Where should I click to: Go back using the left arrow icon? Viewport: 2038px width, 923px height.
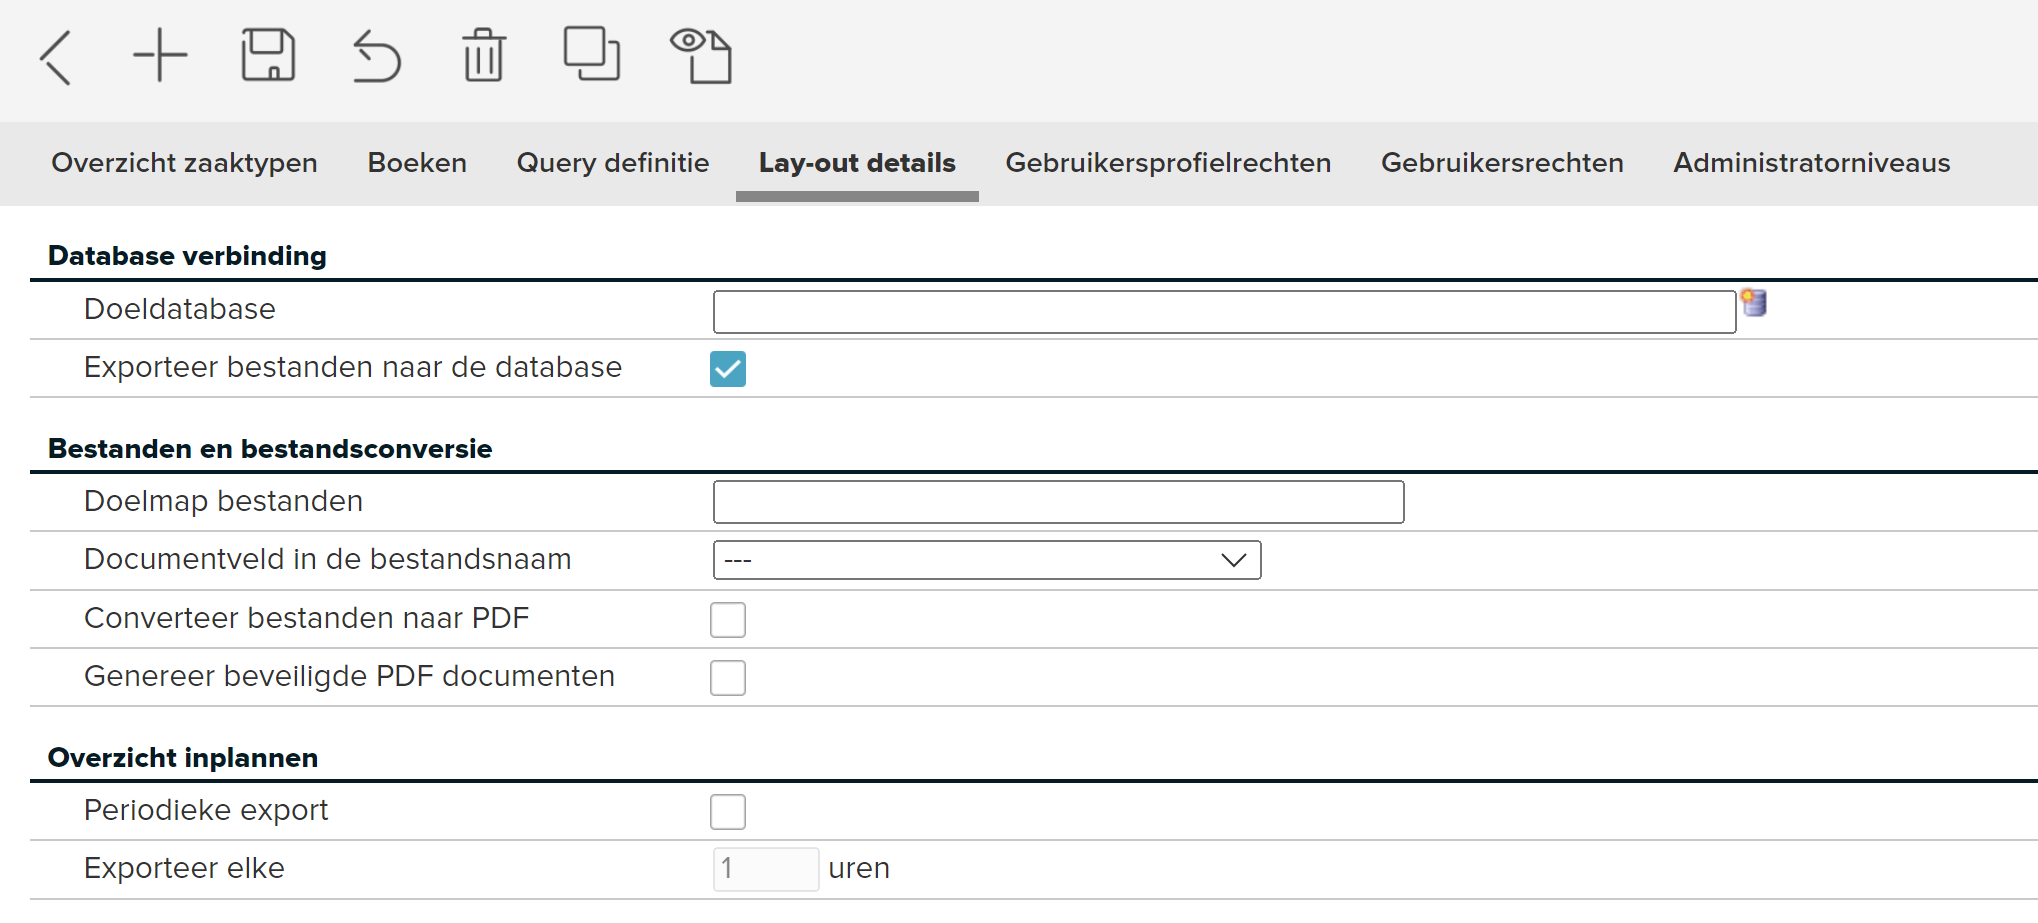[56, 57]
